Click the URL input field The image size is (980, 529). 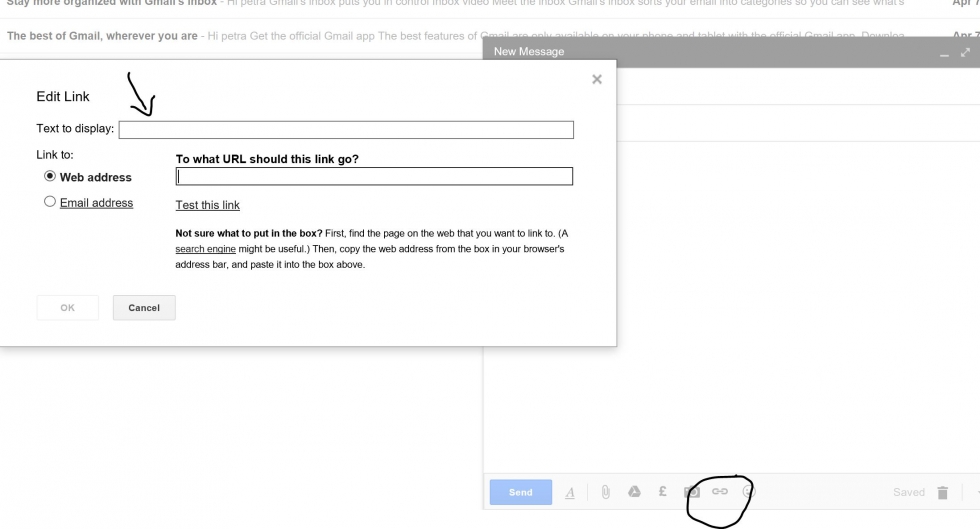tap(374, 176)
